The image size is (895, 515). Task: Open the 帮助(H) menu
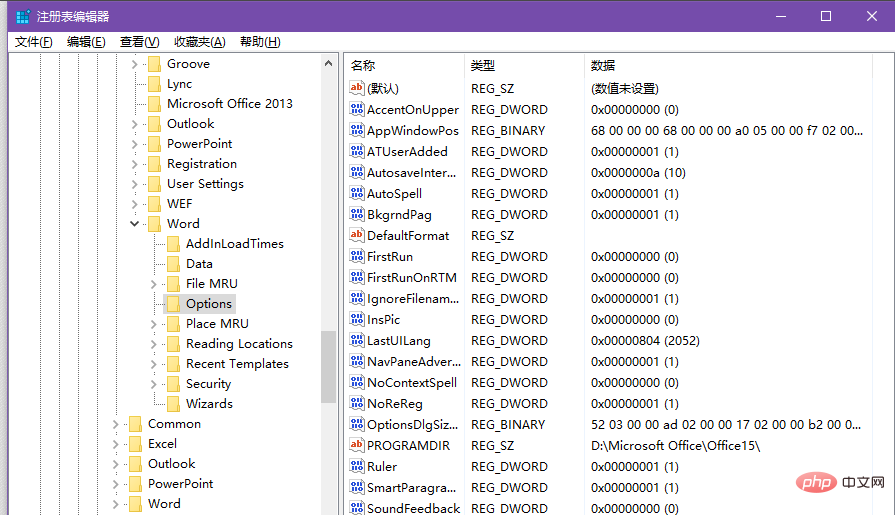260,42
